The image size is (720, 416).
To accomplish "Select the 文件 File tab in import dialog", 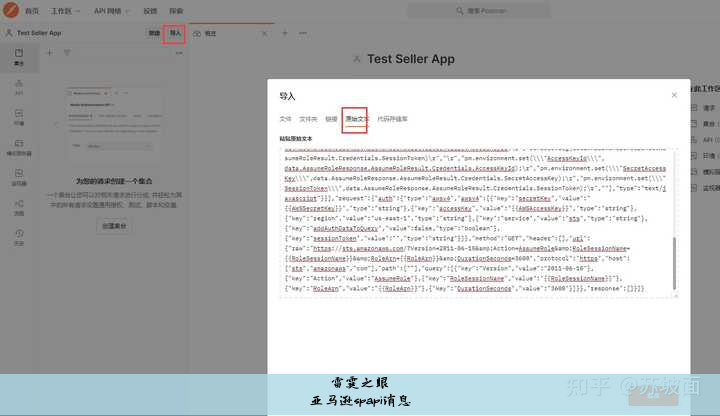I will pos(285,119).
